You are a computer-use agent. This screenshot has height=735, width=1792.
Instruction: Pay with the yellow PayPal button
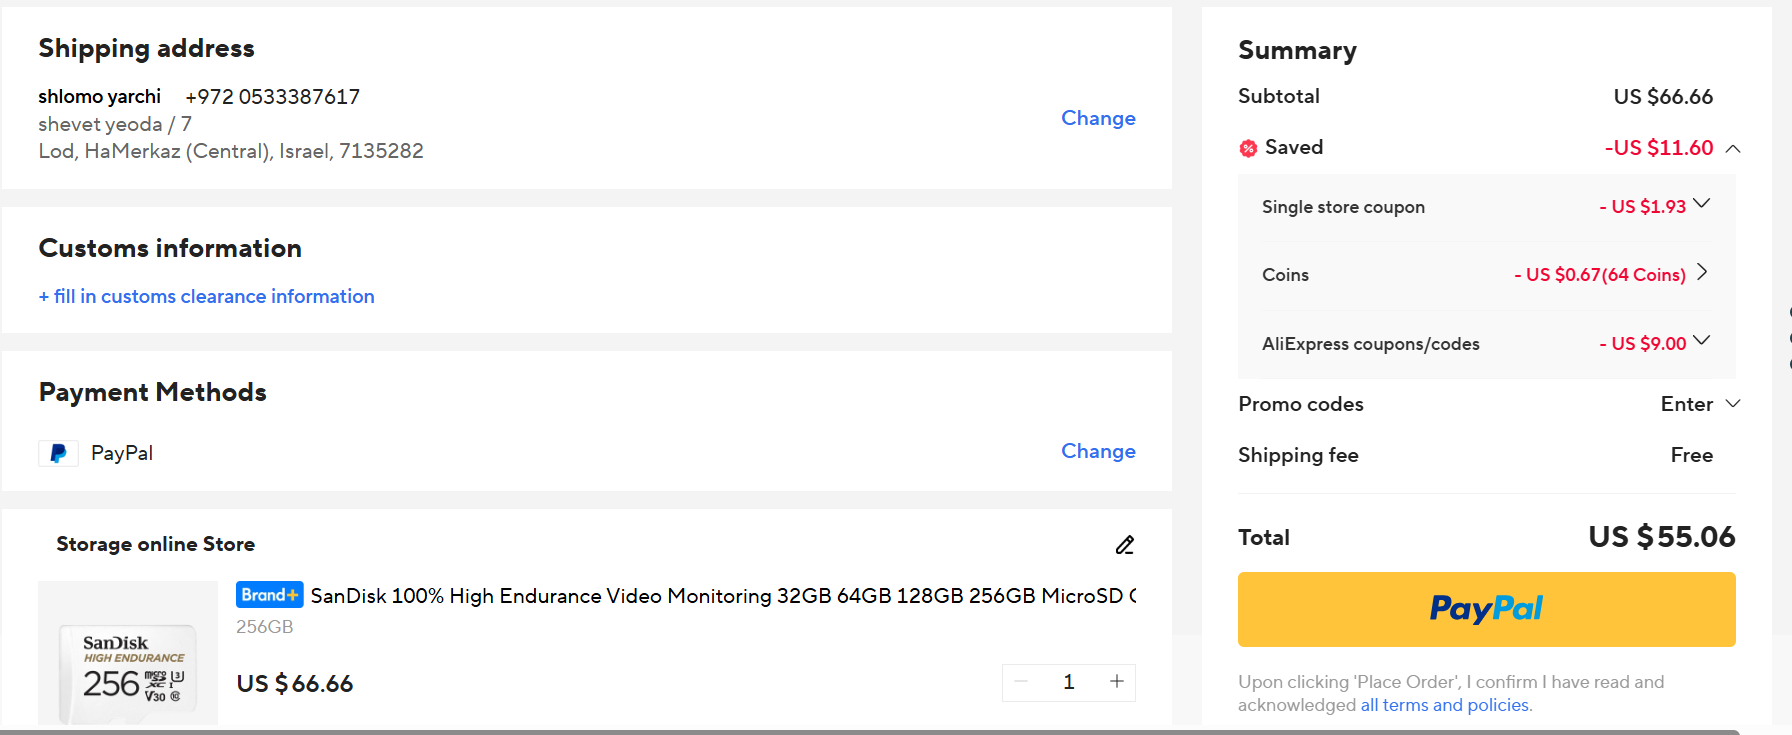(1486, 609)
